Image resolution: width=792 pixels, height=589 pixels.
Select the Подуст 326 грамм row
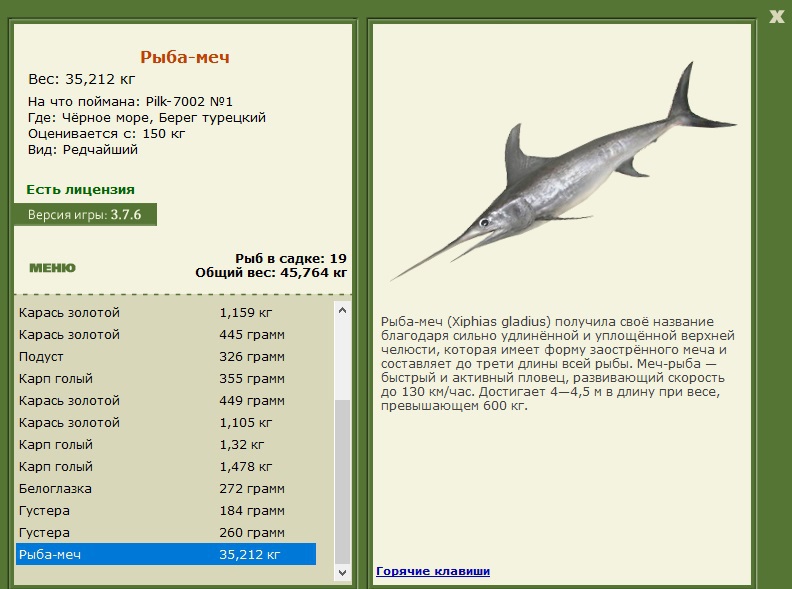166,357
